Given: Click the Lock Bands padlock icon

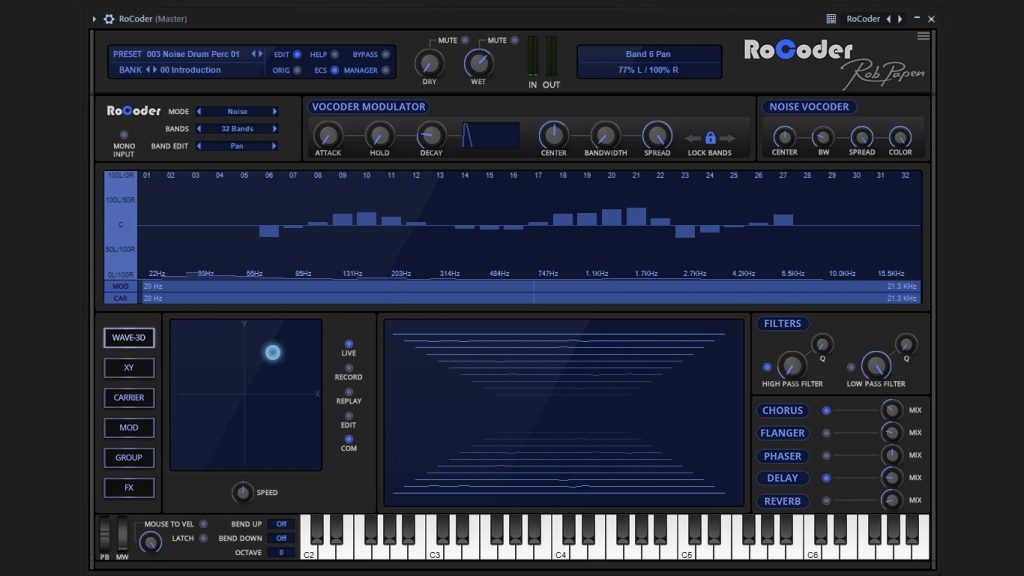Looking at the screenshot, I should pos(711,138).
